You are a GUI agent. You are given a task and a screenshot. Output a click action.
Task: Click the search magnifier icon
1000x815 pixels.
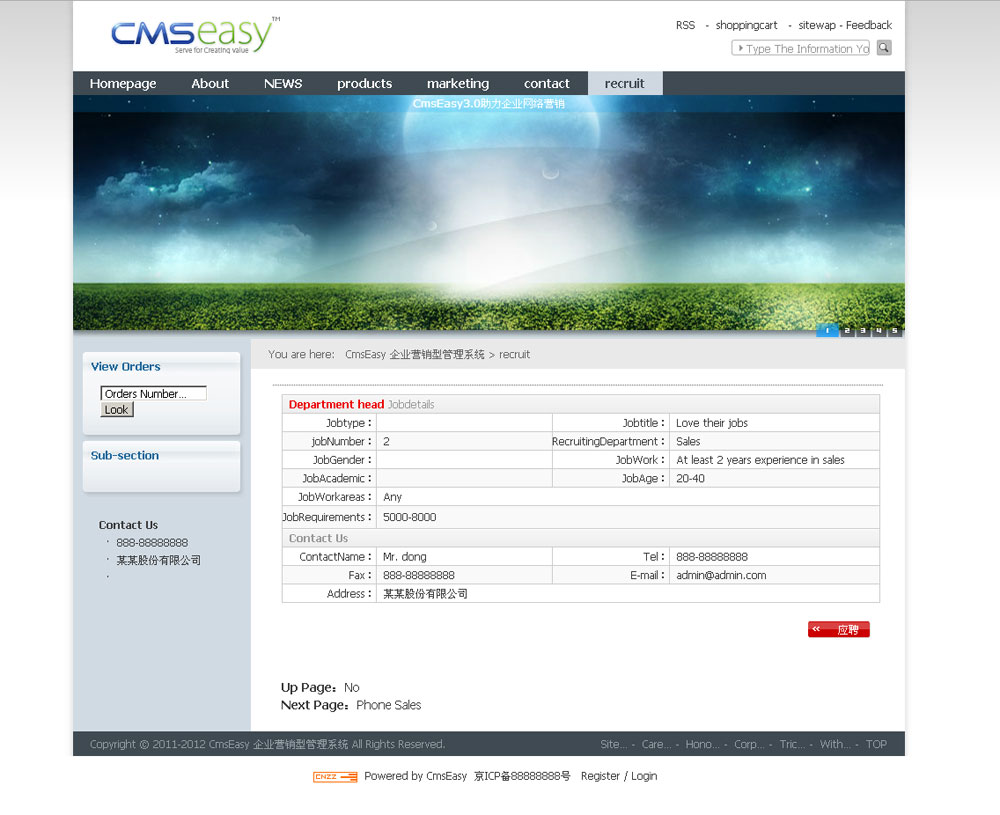[x=884, y=48]
